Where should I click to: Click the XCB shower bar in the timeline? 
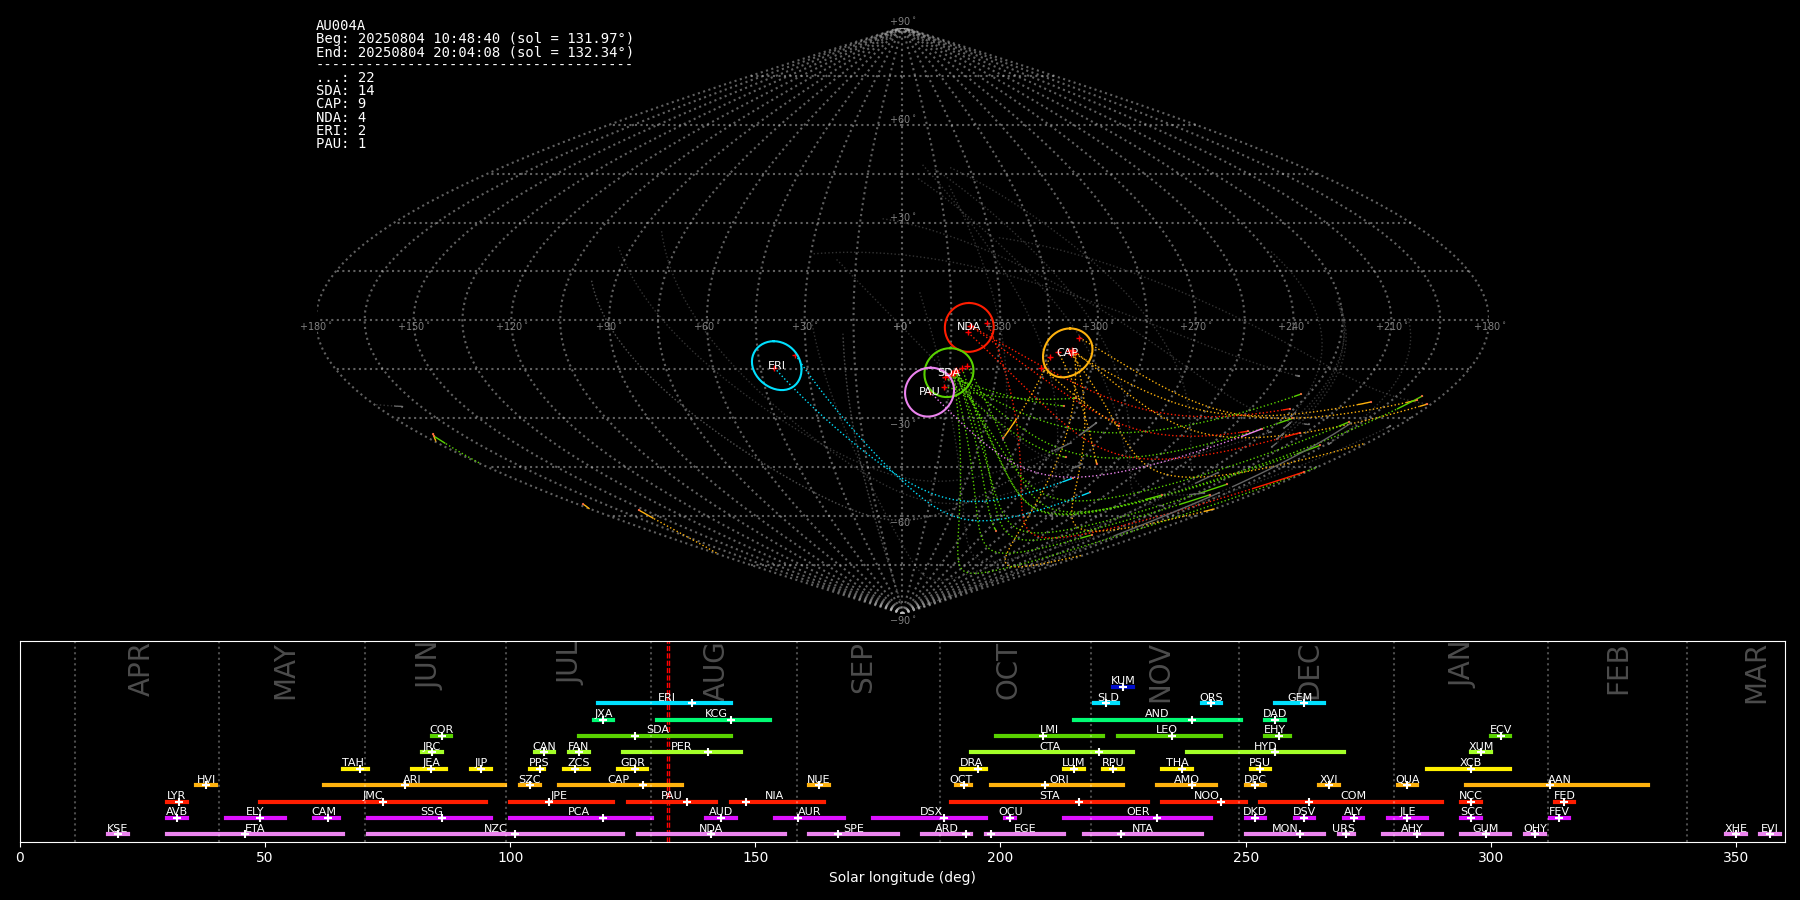1468,769
